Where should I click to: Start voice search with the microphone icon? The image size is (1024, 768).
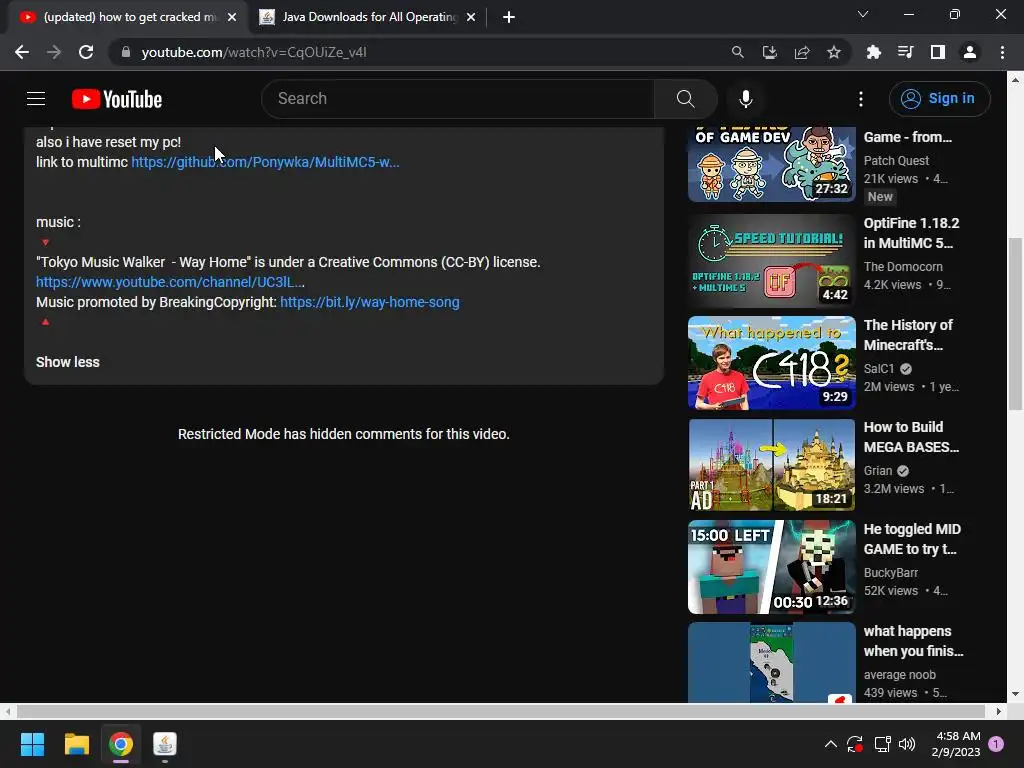click(x=745, y=99)
